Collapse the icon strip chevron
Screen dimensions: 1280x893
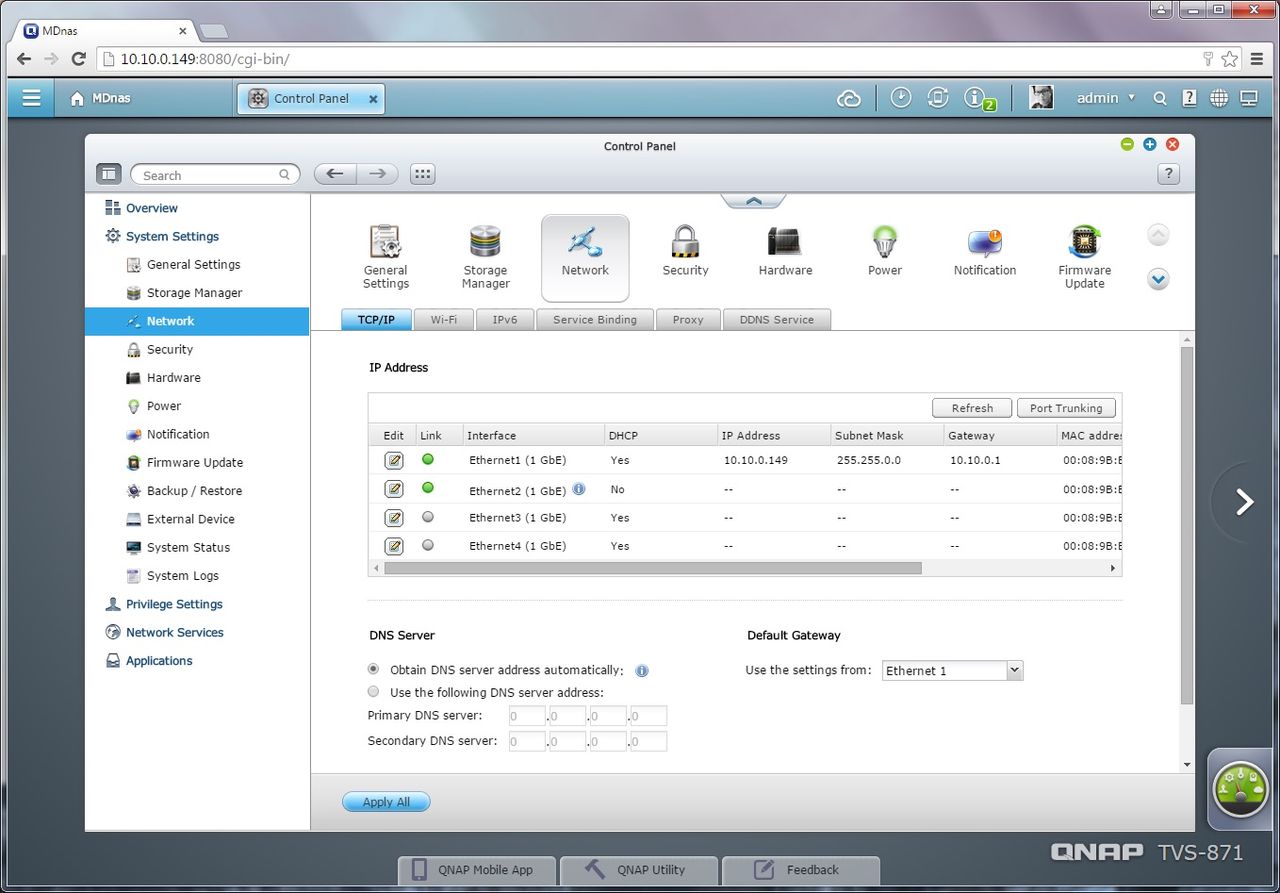pos(754,201)
